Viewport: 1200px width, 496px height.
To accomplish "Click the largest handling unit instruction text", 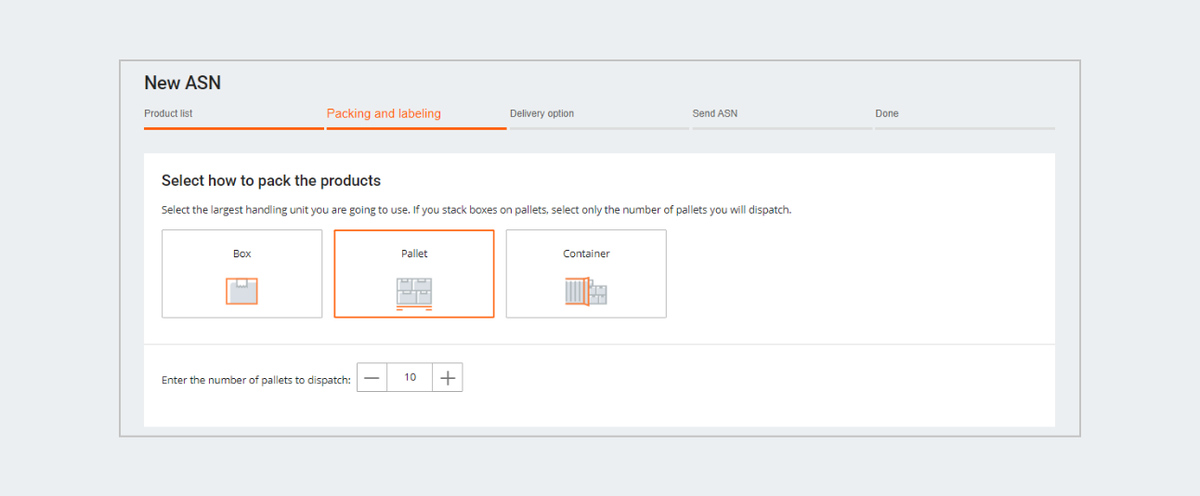I will pos(477,211).
